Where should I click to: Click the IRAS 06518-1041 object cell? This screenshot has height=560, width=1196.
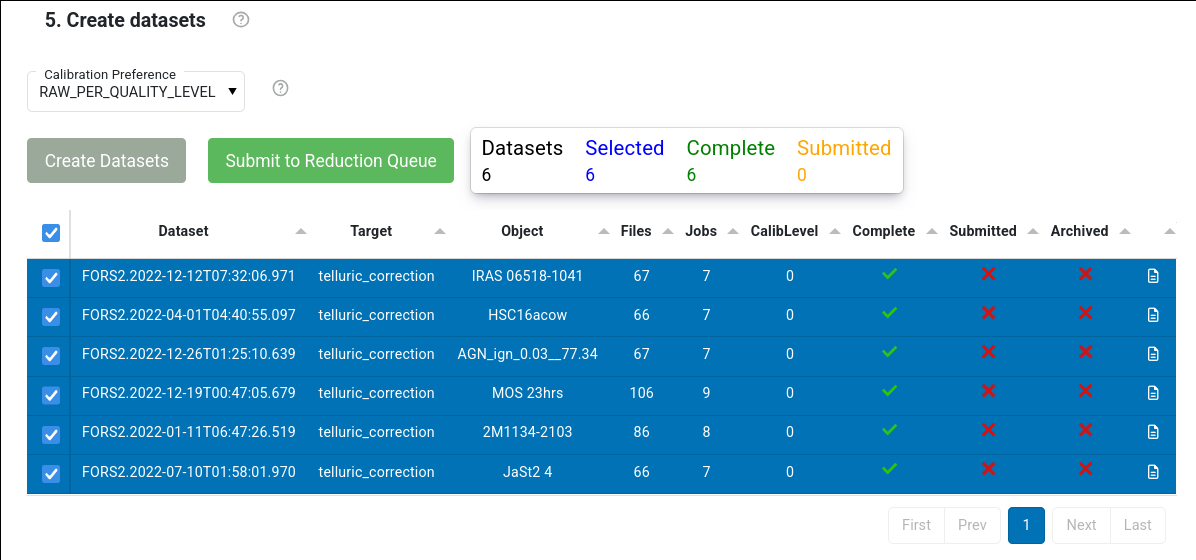pyautogui.click(x=527, y=275)
